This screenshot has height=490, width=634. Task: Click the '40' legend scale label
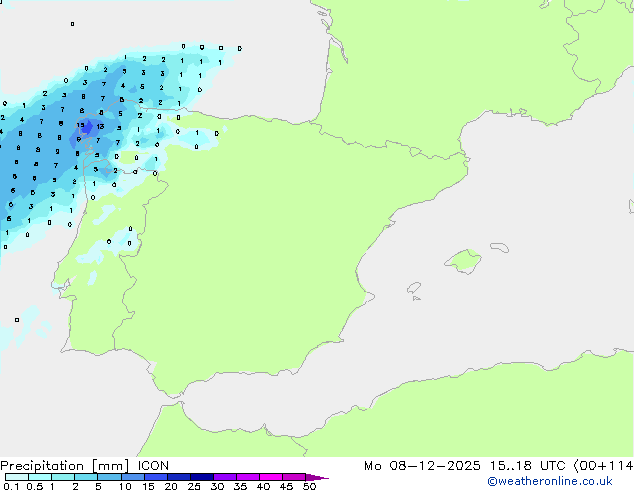263,486
